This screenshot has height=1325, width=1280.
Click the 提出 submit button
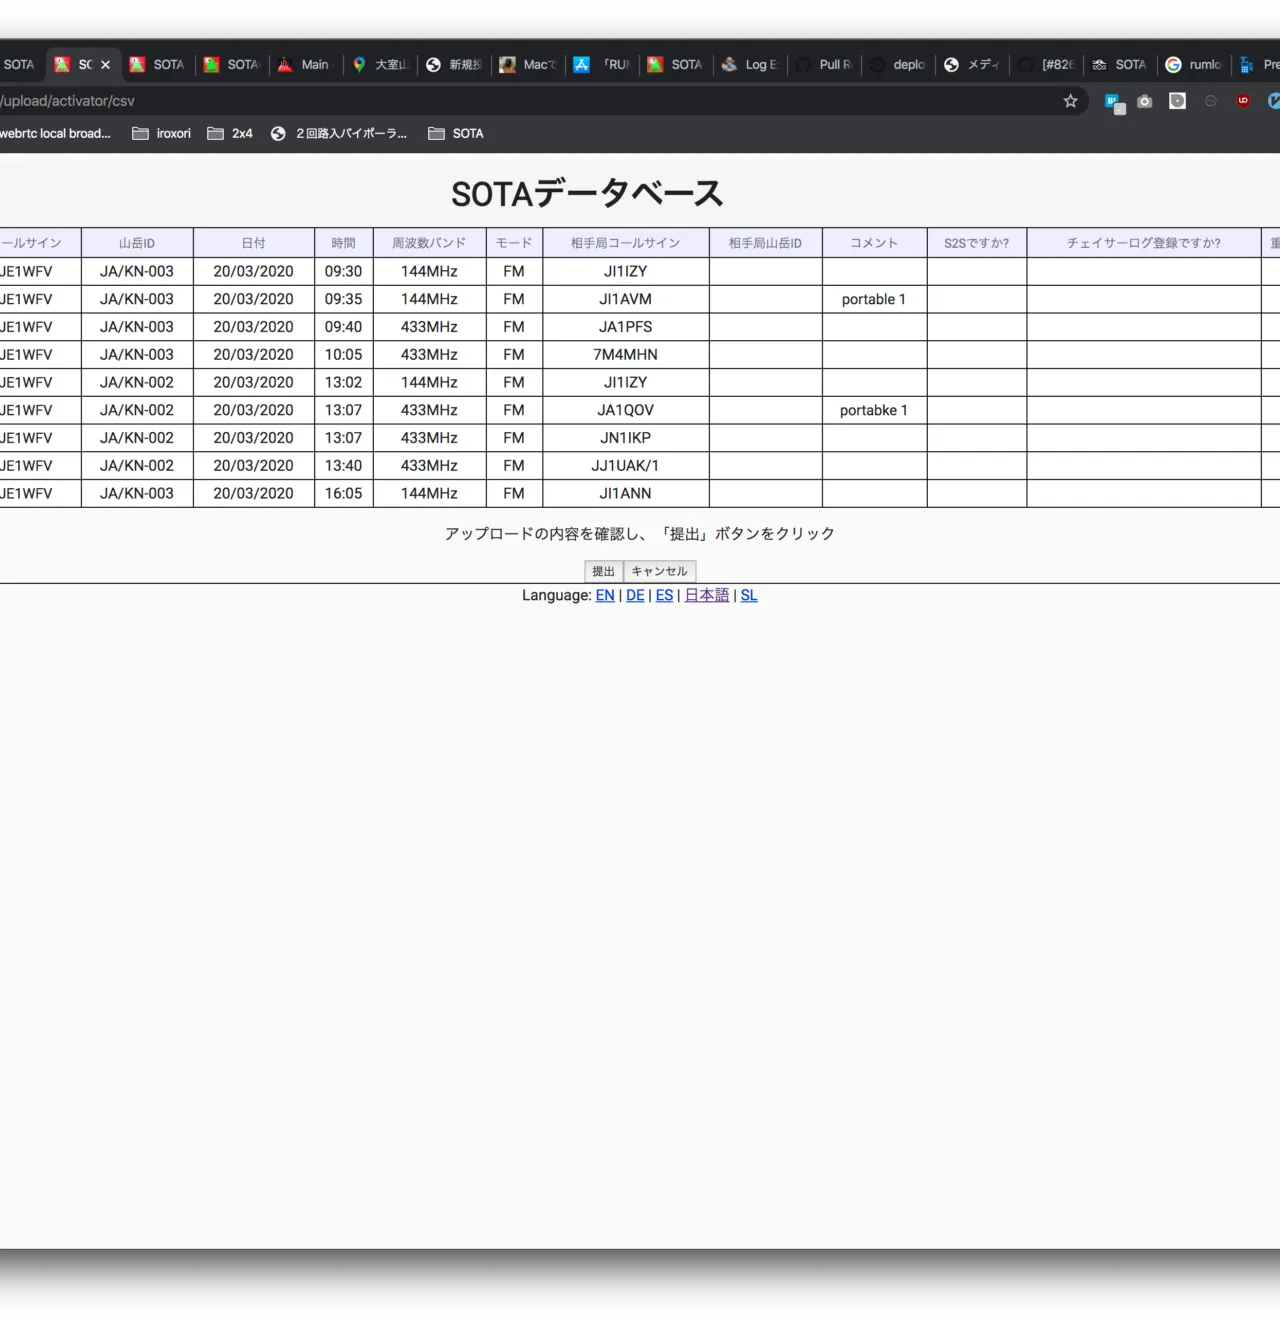(603, 571)
